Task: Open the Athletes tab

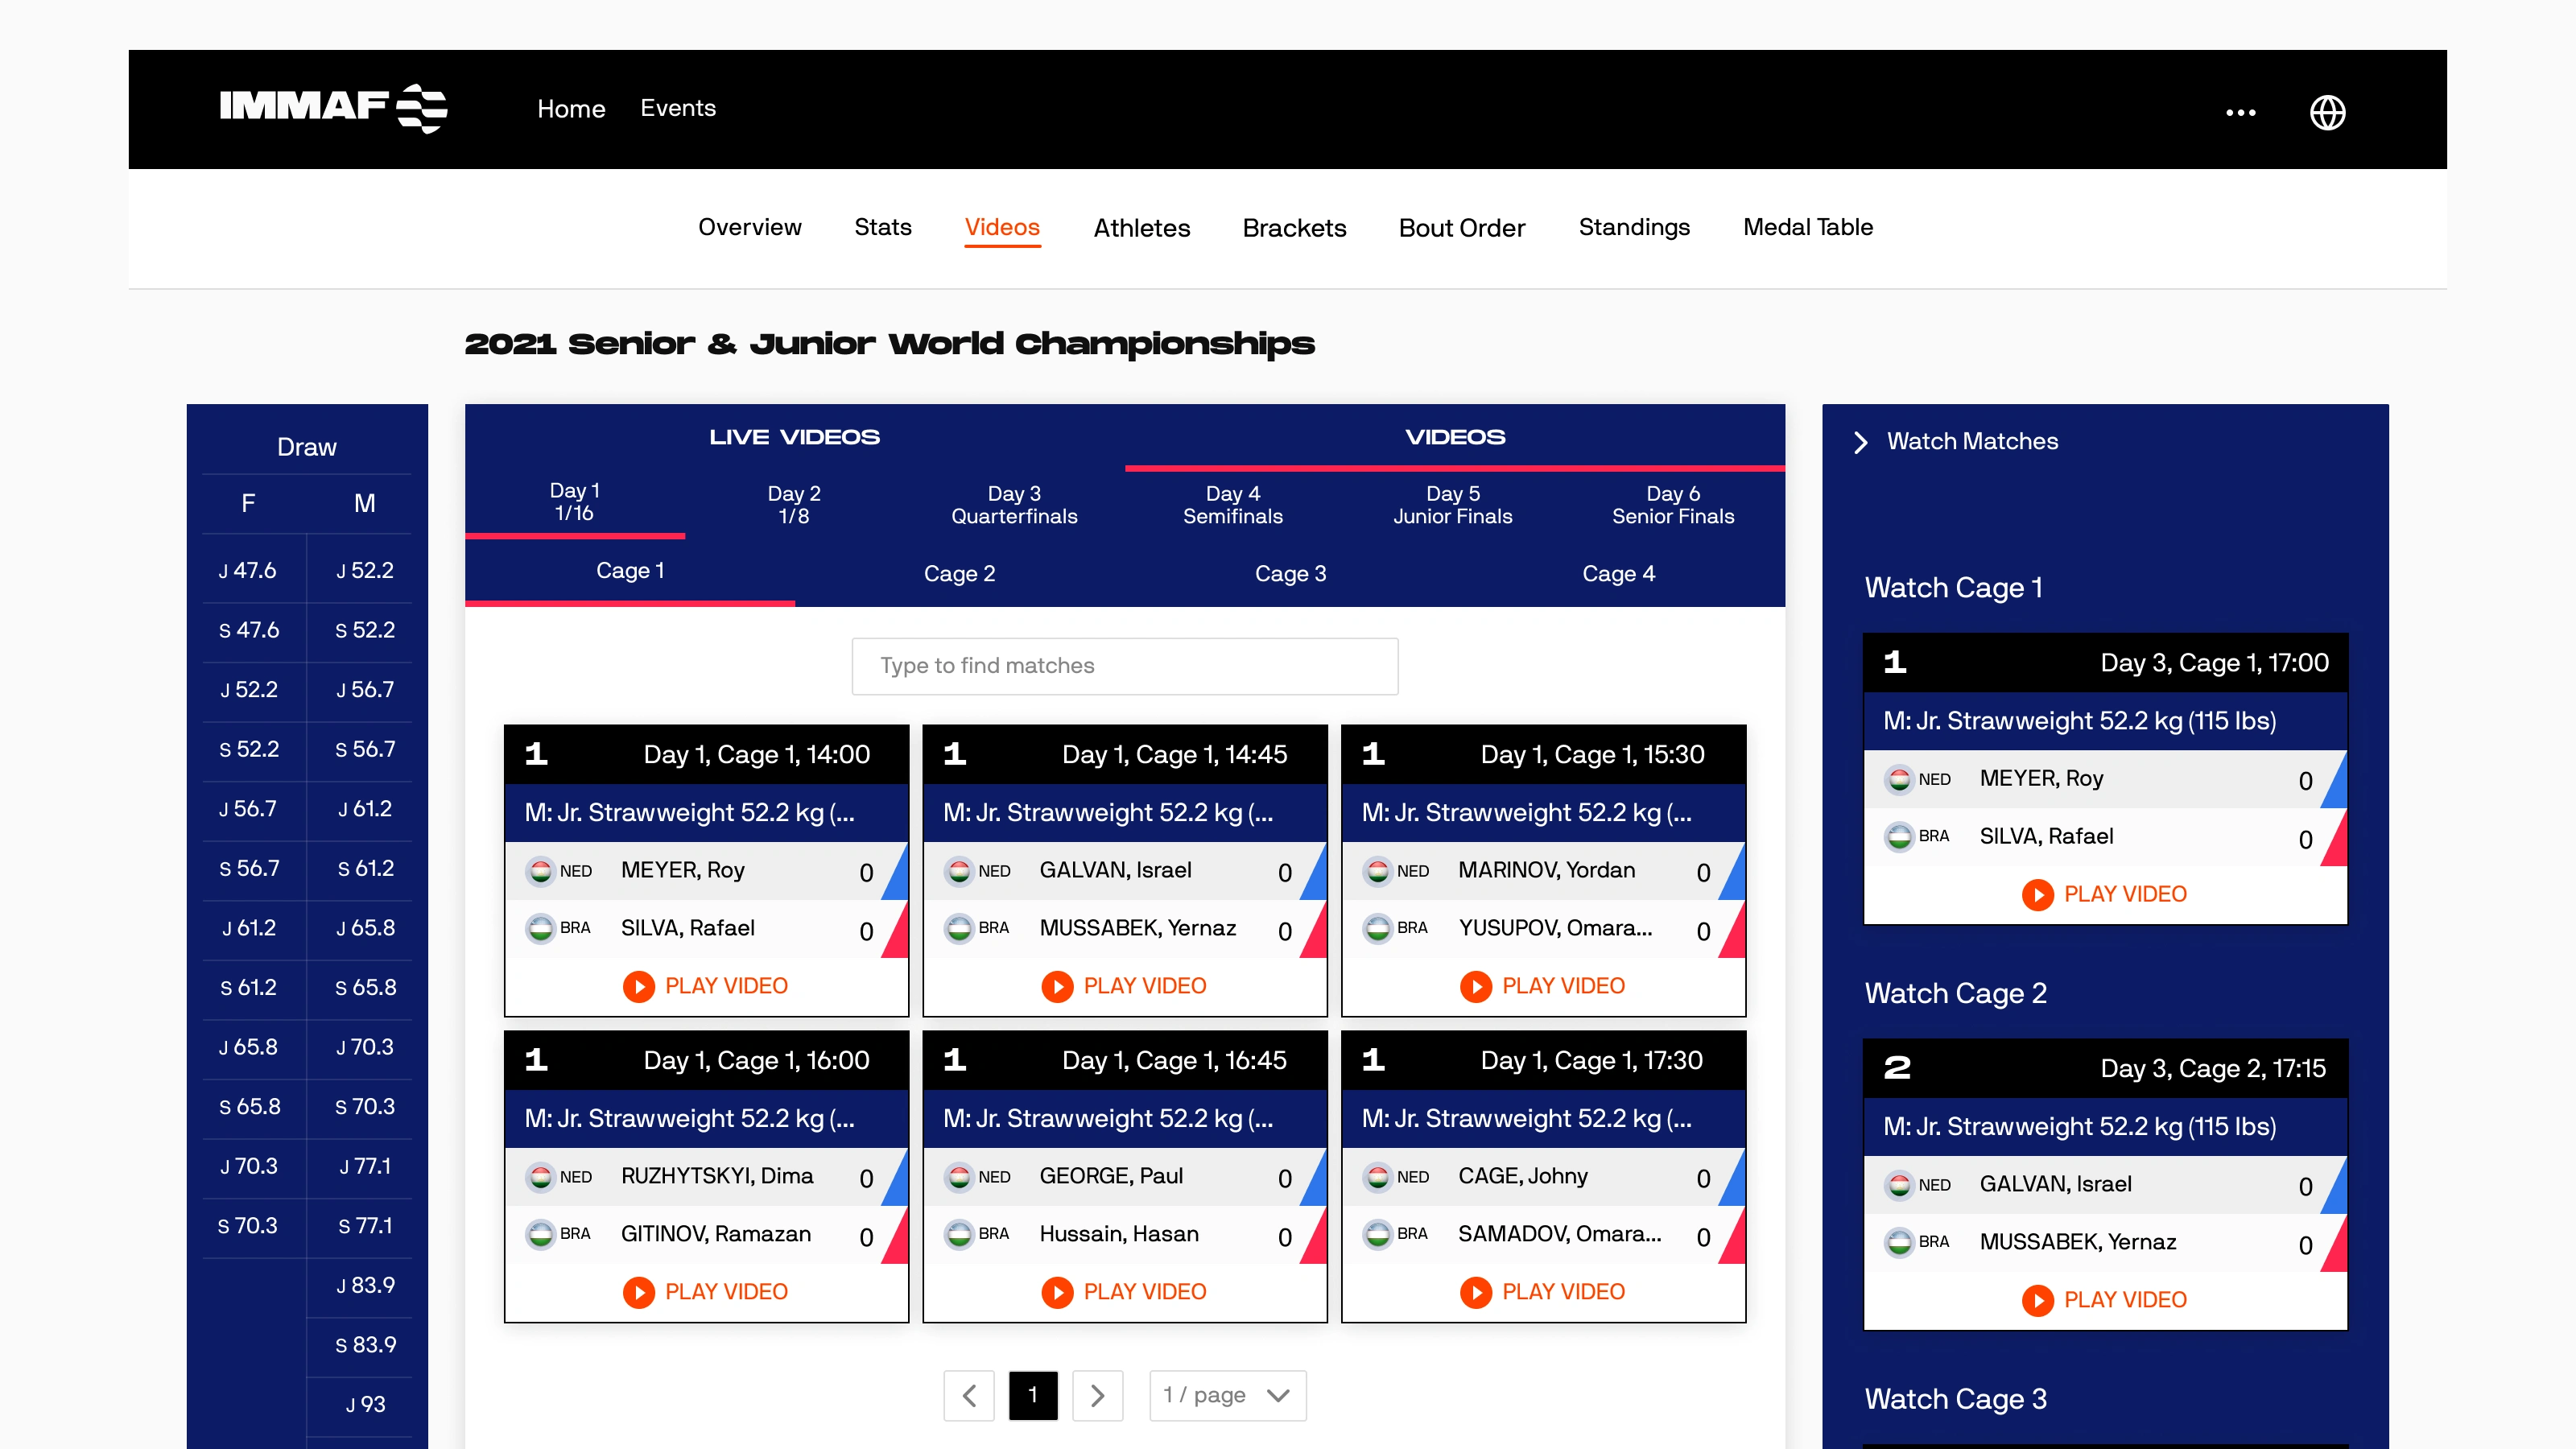Action: [x=1141, y=228]
